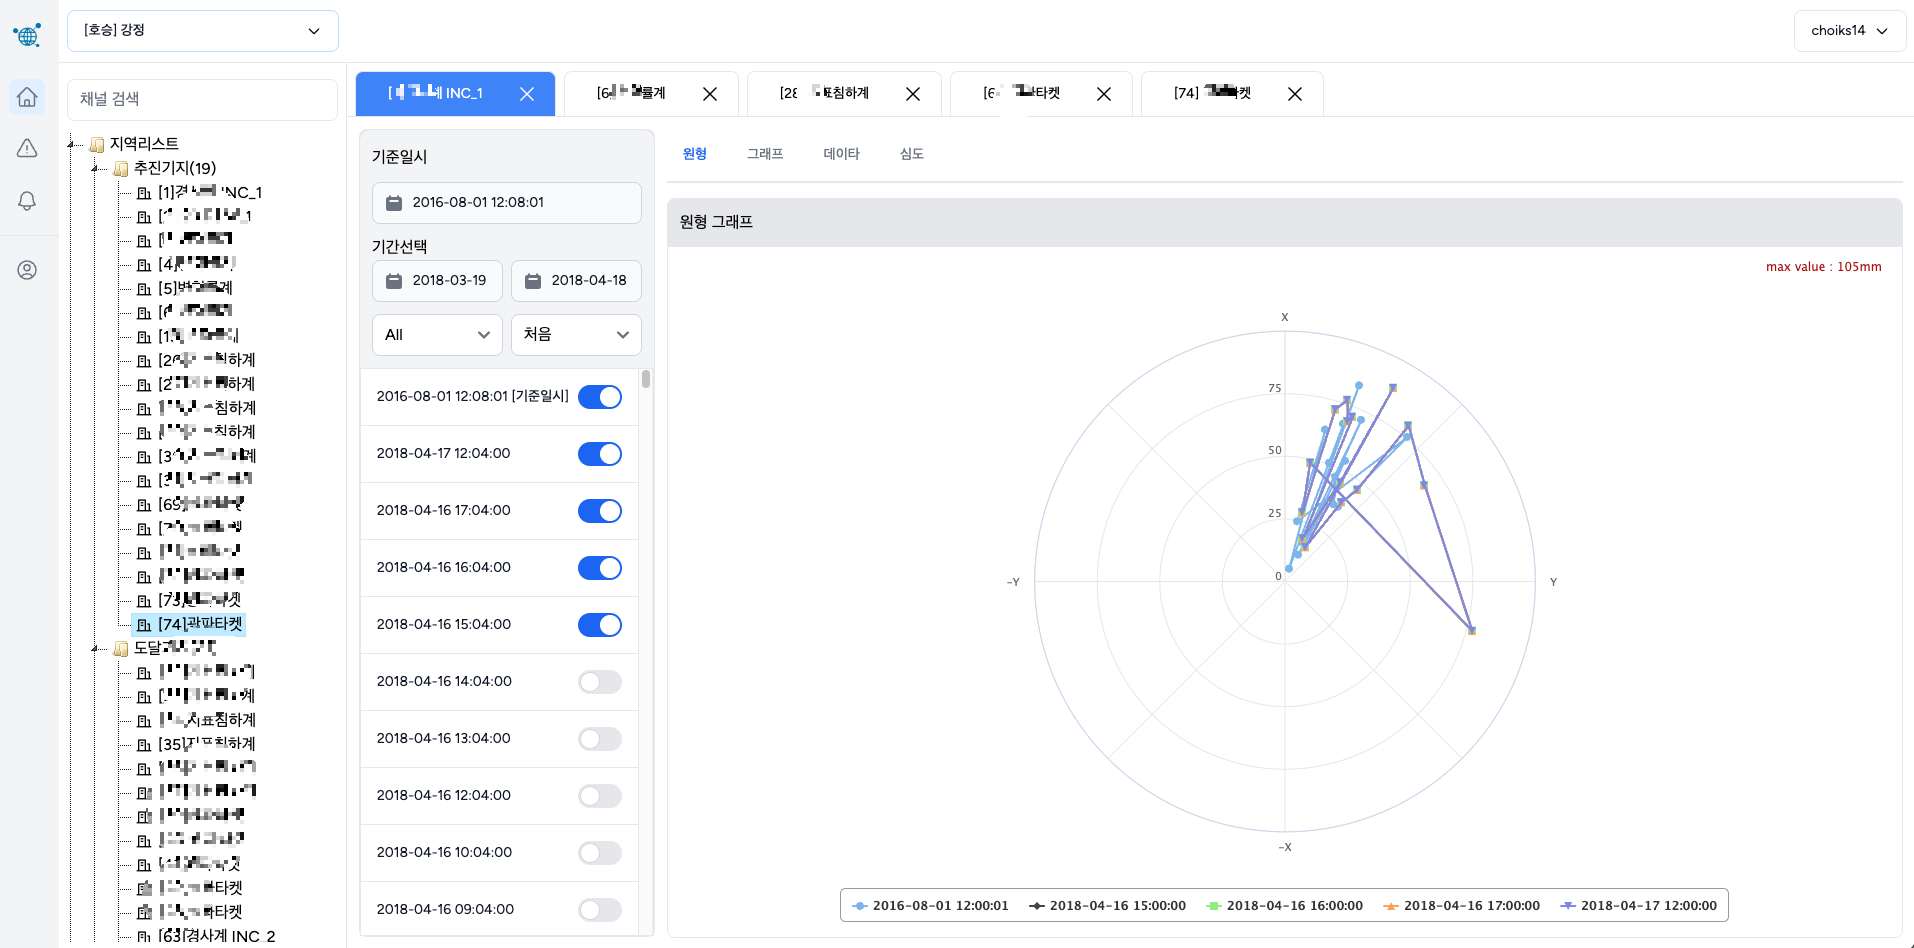
Task: Click the 추진기지(19) folder icon
Action: [121, 169]
